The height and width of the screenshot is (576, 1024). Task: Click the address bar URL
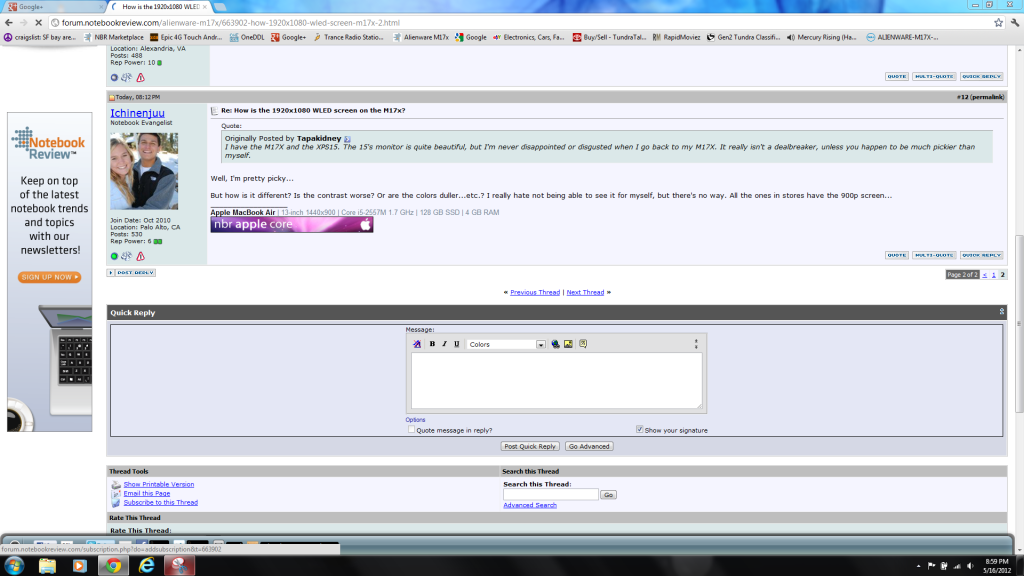coord(231,23)
